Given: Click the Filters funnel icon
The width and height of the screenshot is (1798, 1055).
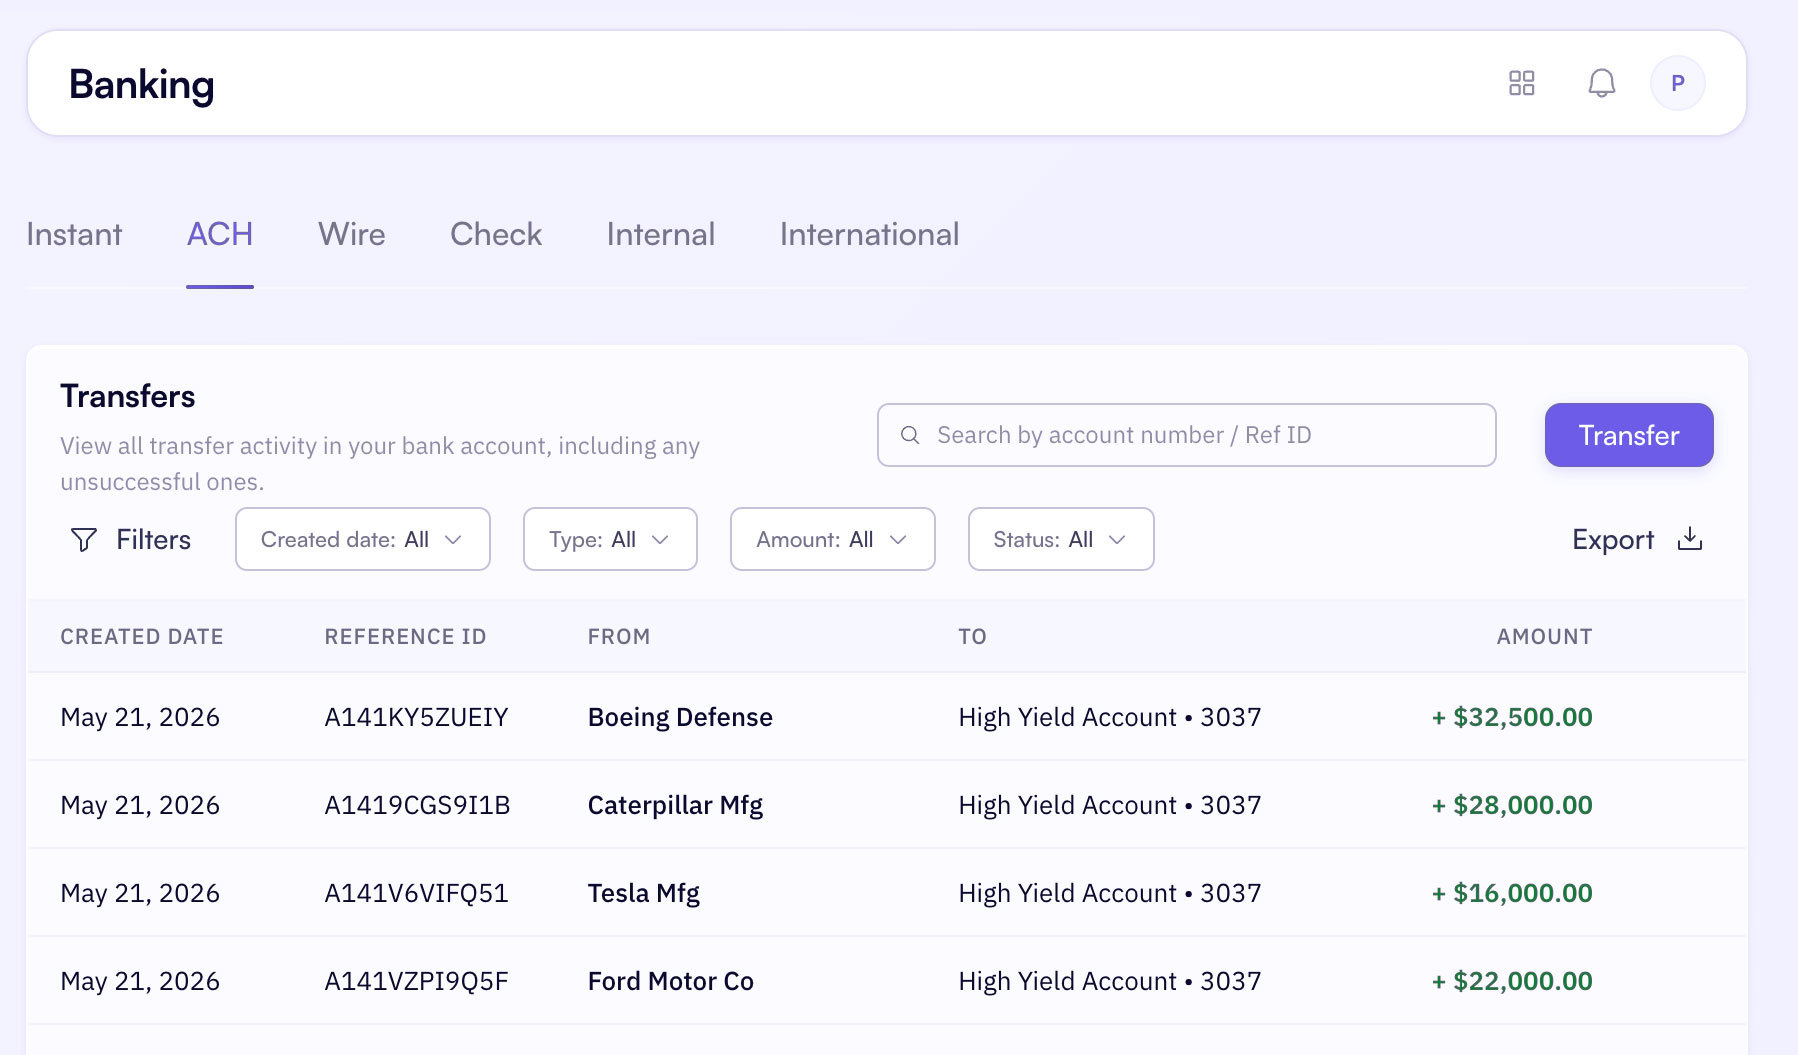Looking at the screenshot, I should (84, 540).
